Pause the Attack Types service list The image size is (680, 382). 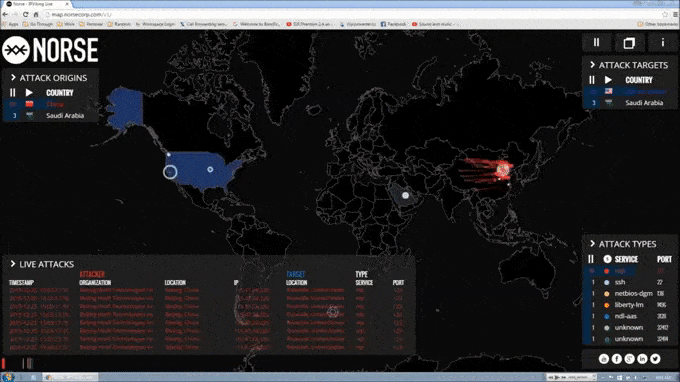[x=591, y=259]
